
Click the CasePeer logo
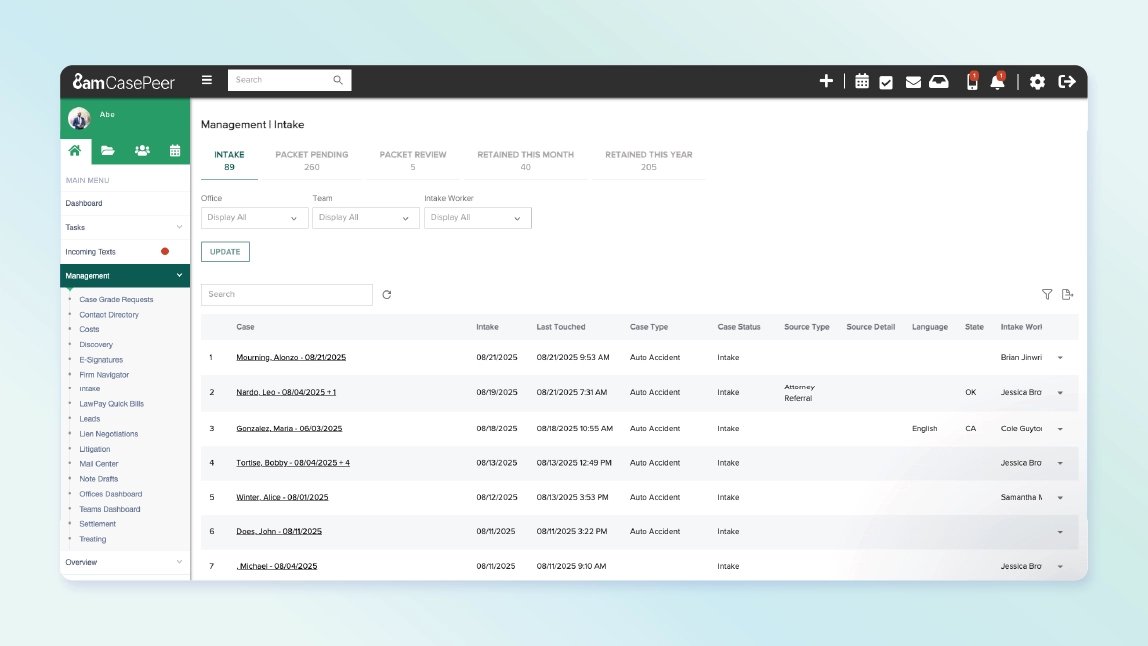pos(123,82)
